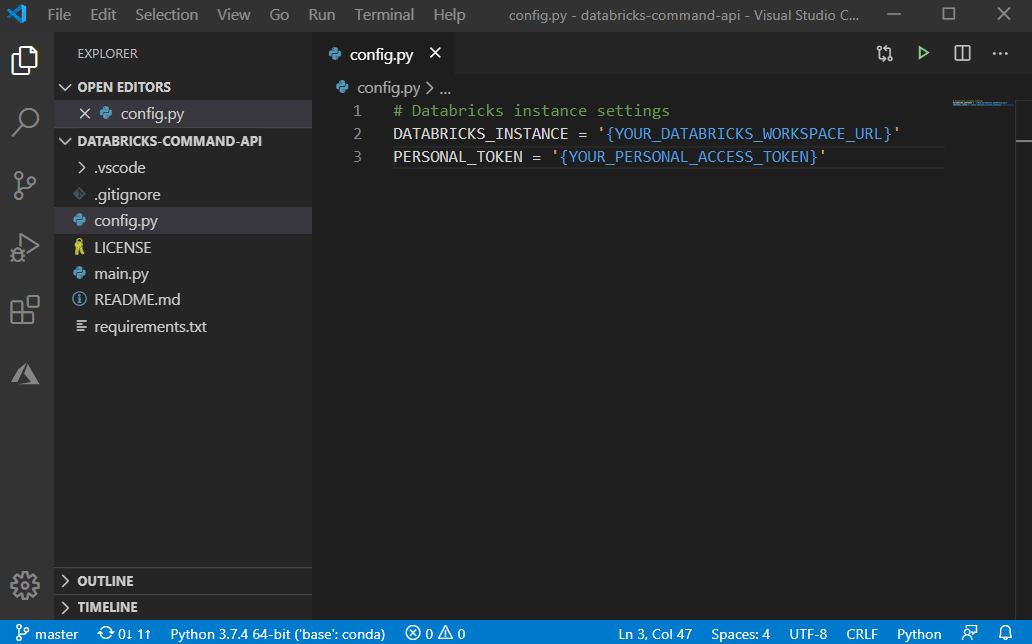Viewport: 1032px width, 644px height.
Task: Click the VS Code logo icon
Action: [16, 14]
